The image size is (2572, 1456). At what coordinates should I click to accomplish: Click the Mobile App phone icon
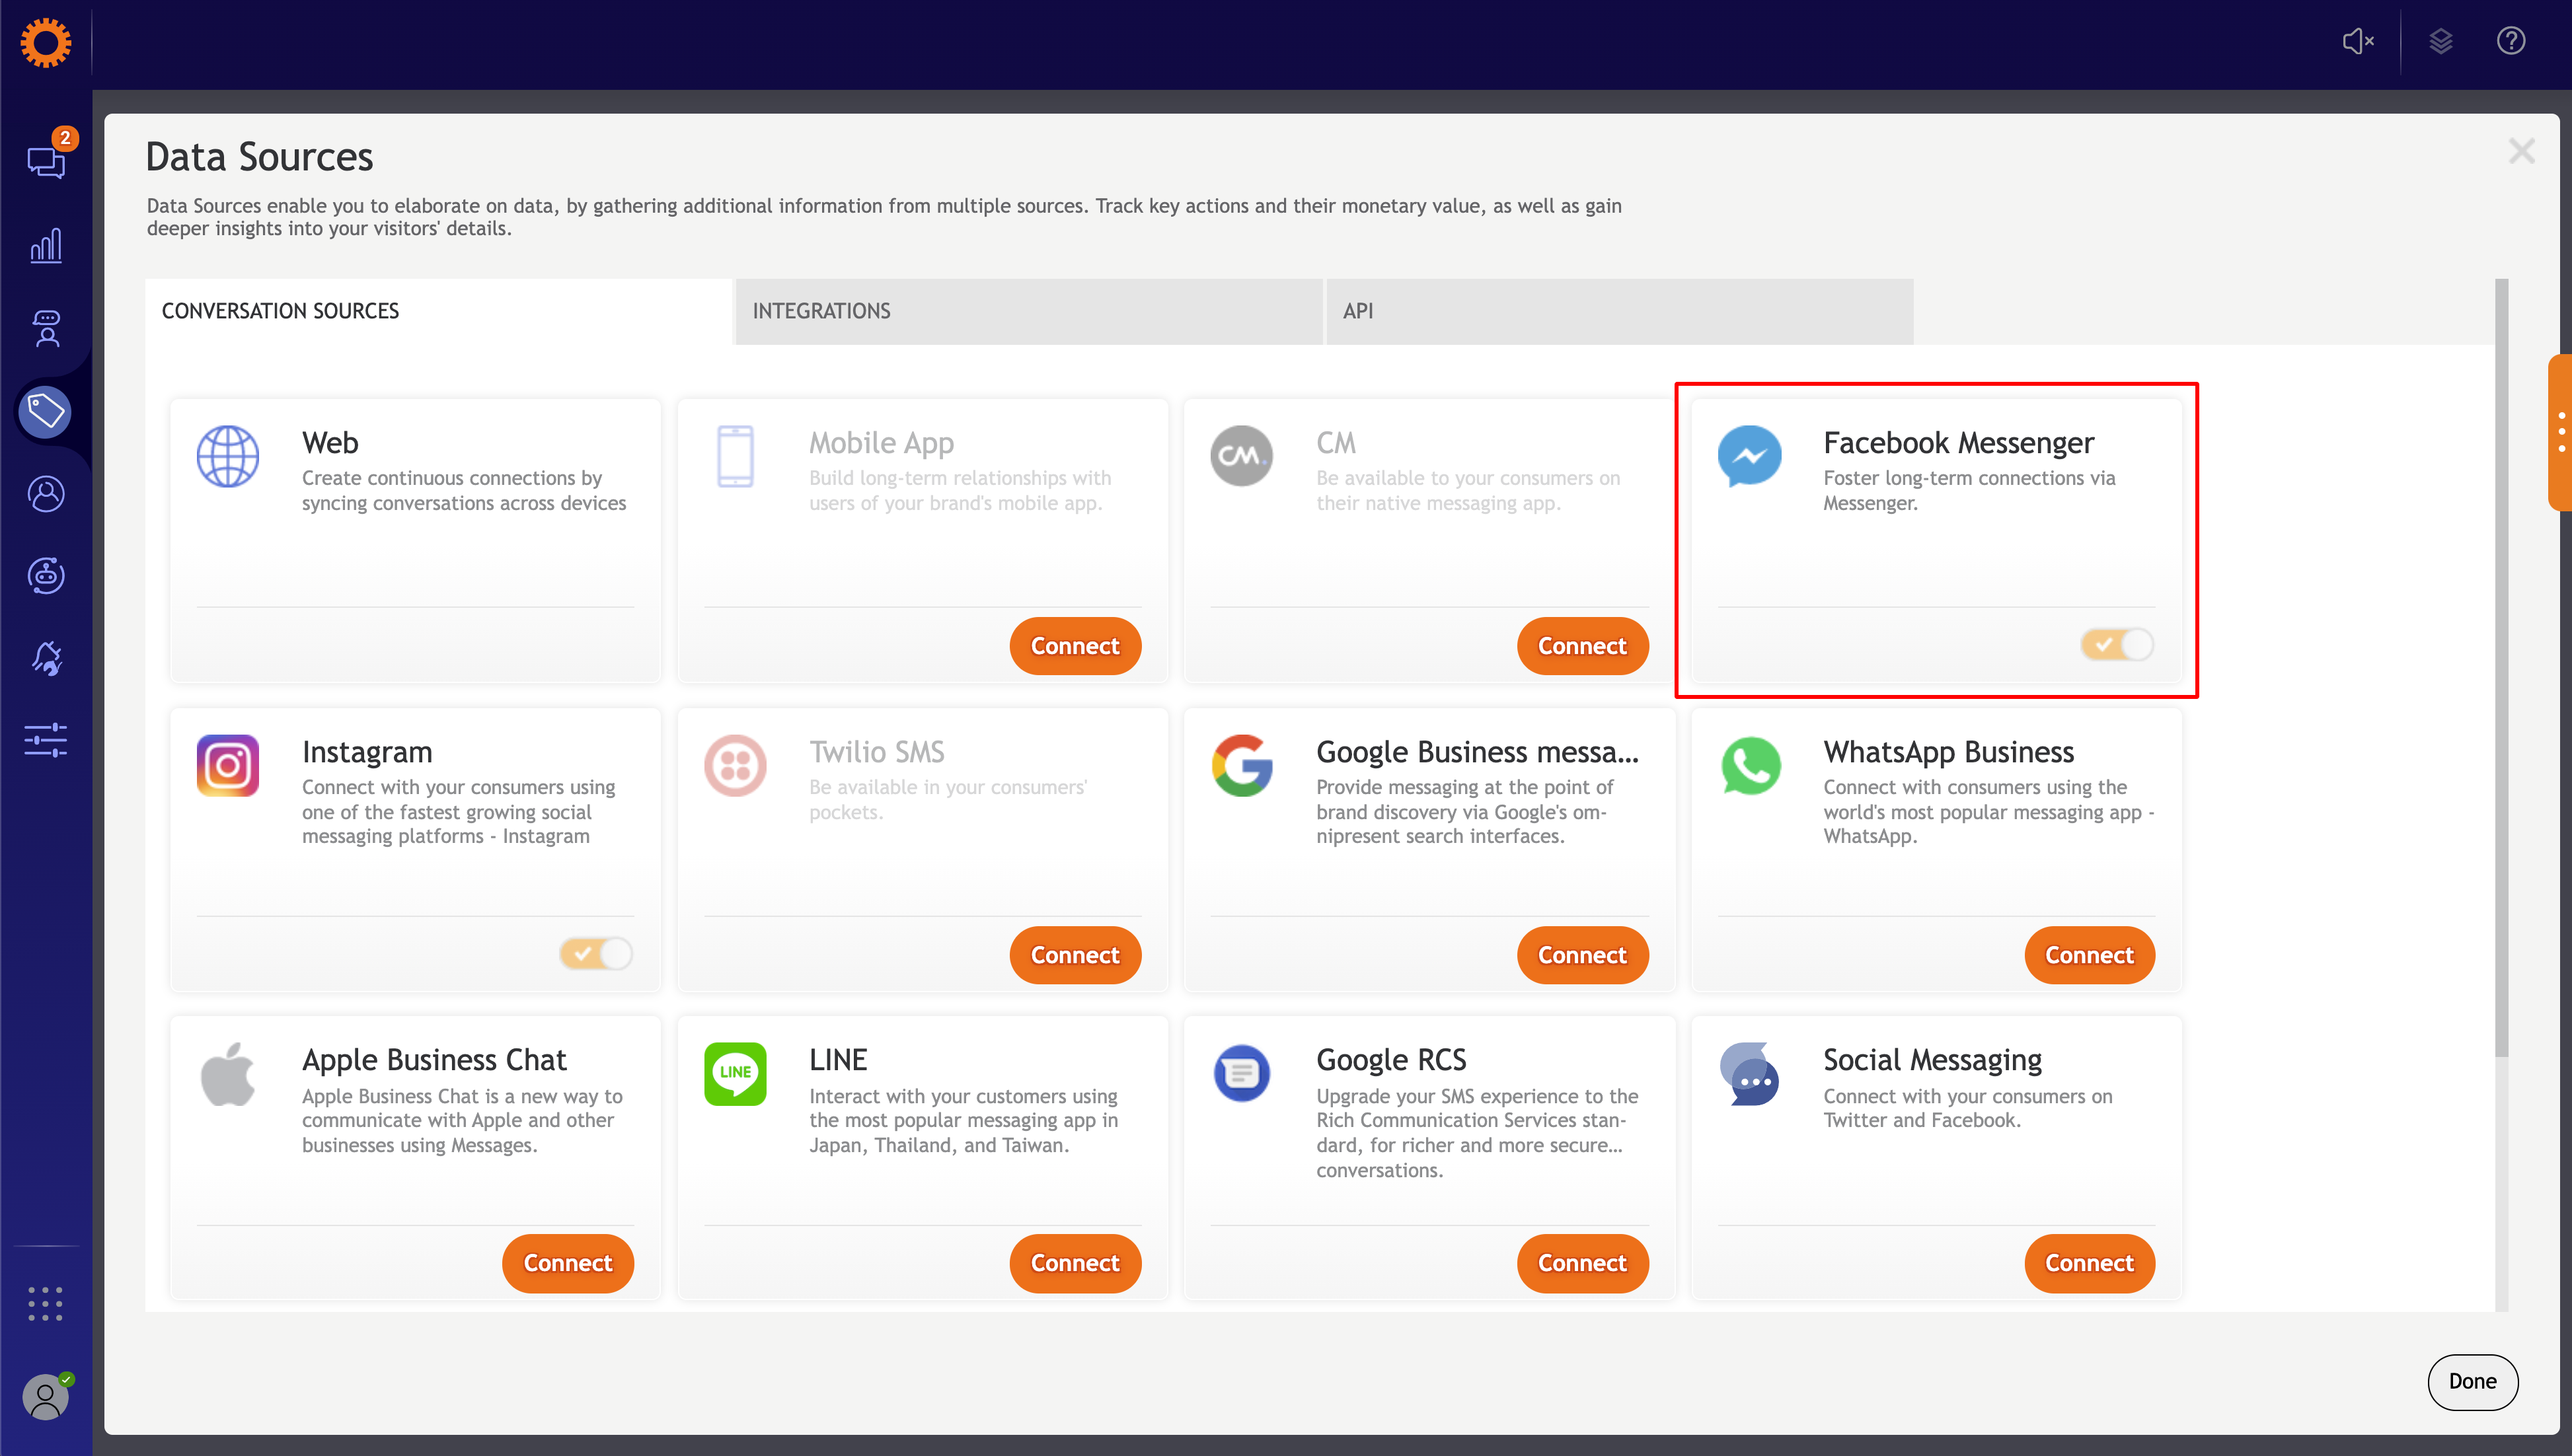[x=735, y=456]
